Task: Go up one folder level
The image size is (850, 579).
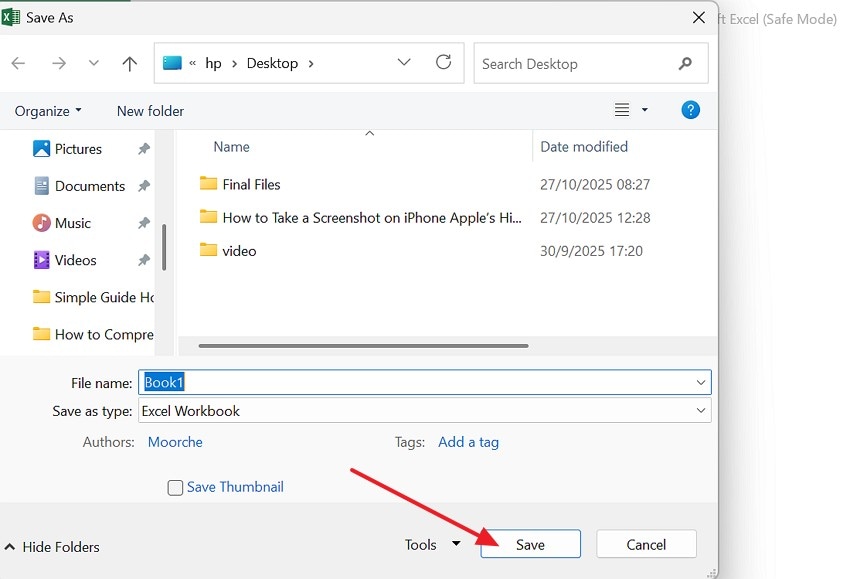Action: (129, 63)
